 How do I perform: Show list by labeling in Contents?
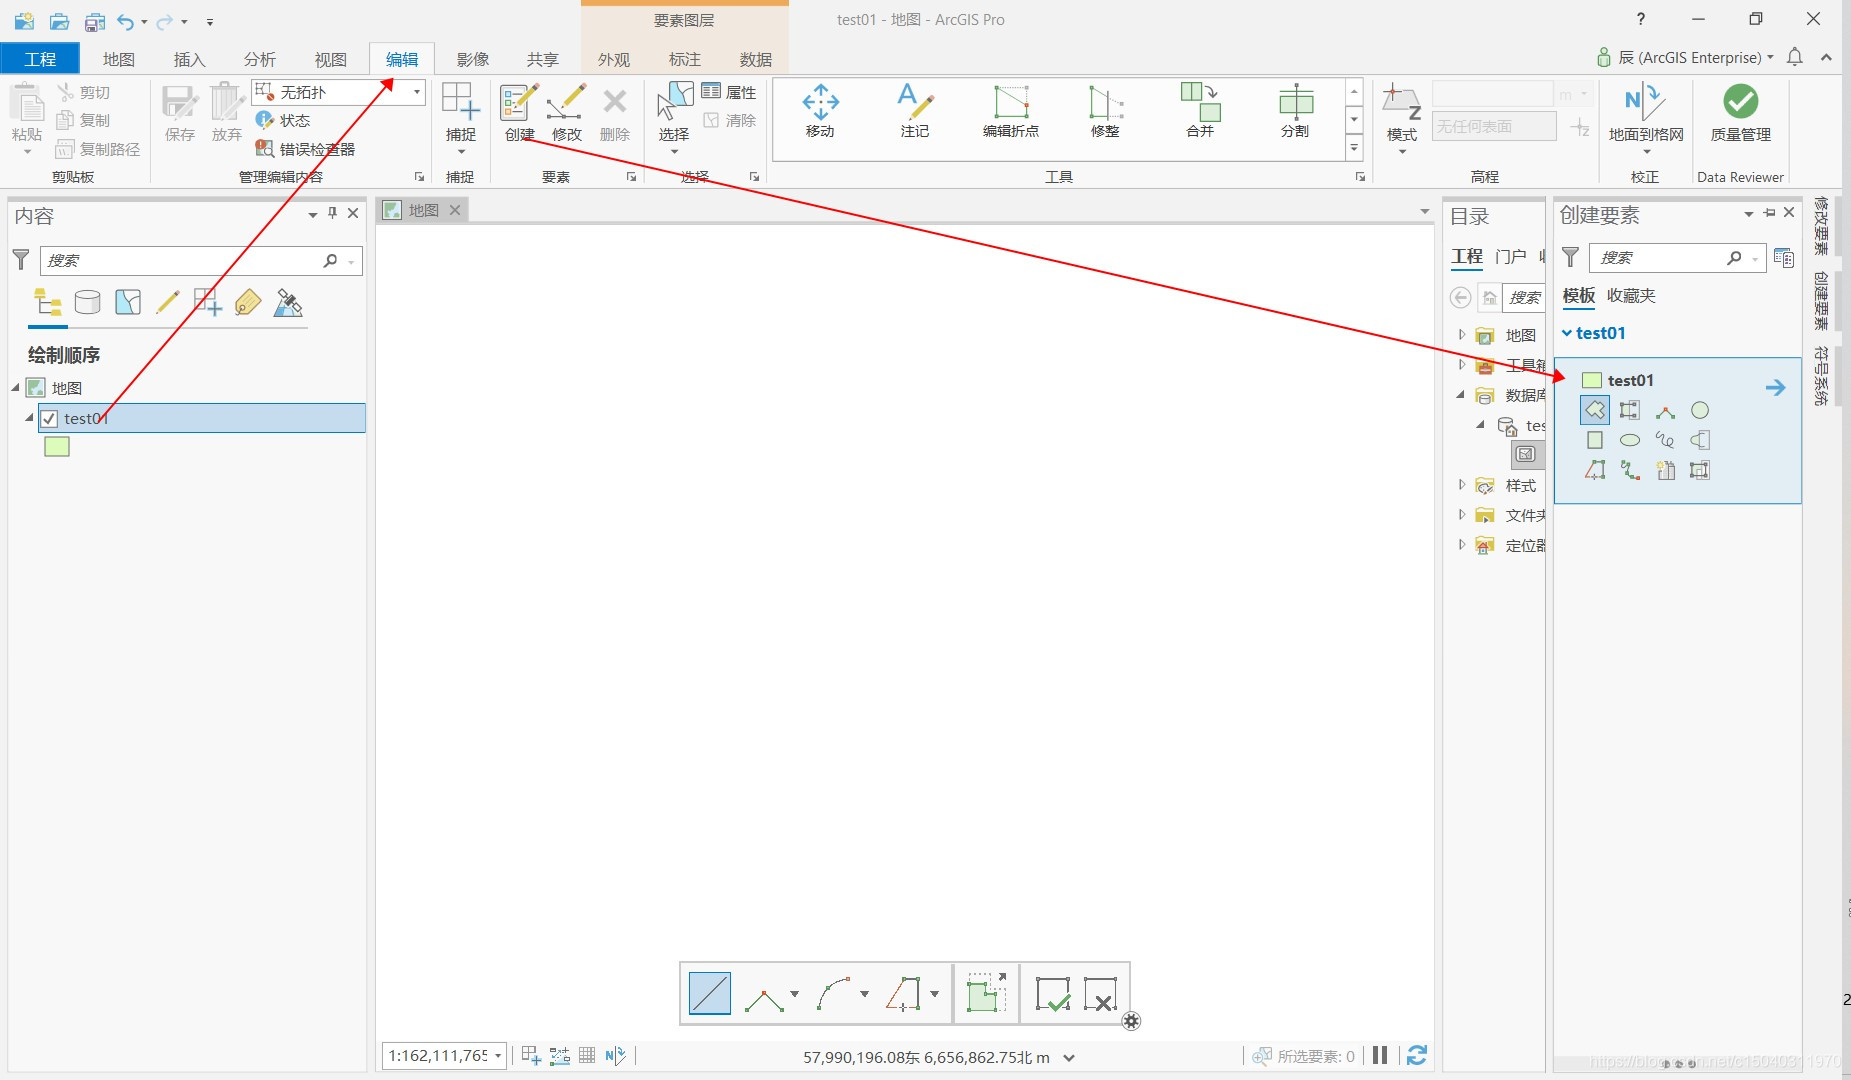click(x=248, y=302)
